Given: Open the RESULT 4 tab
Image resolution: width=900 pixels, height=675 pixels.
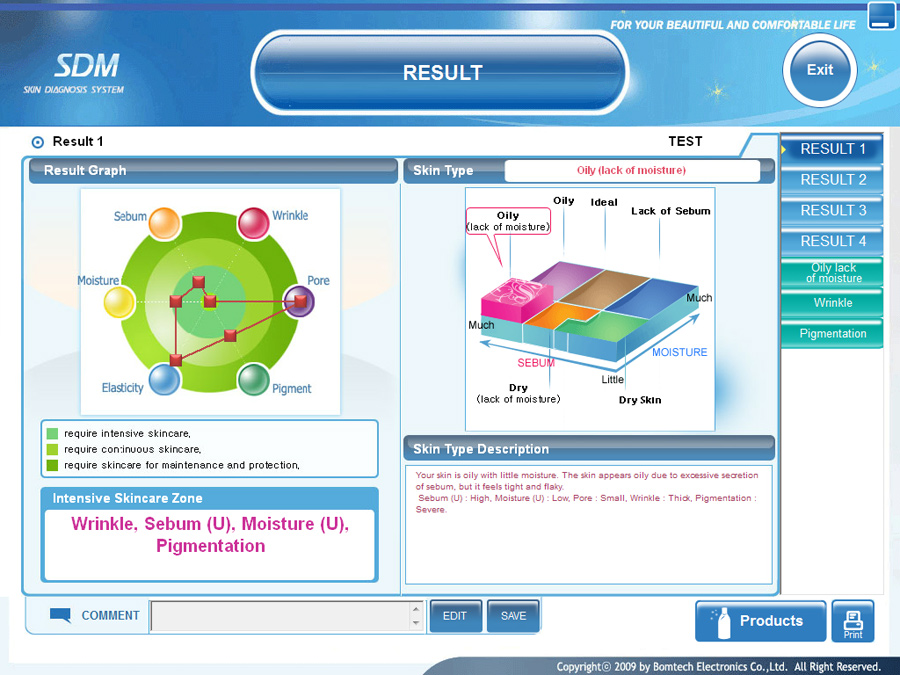Looking at the screenshot, I should (x=832, y=241).
